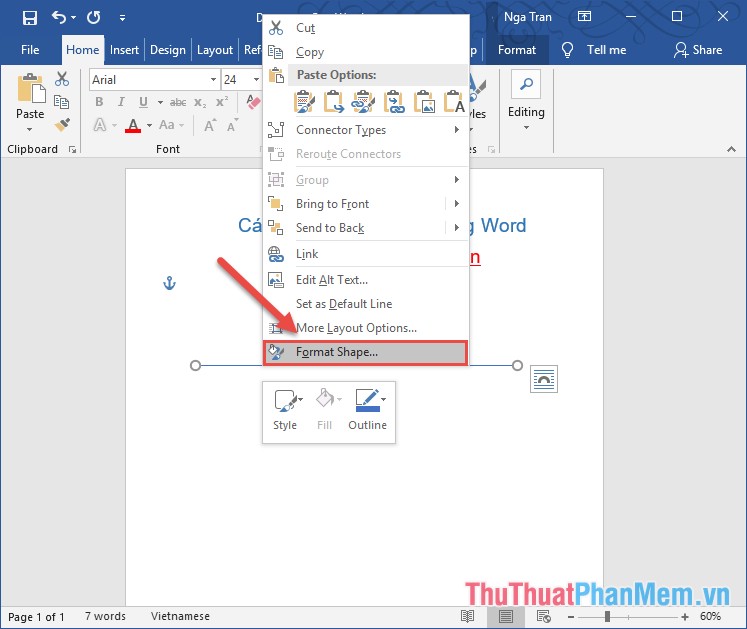Click Clear All Formatting eraser icon

tap(253, 101)
